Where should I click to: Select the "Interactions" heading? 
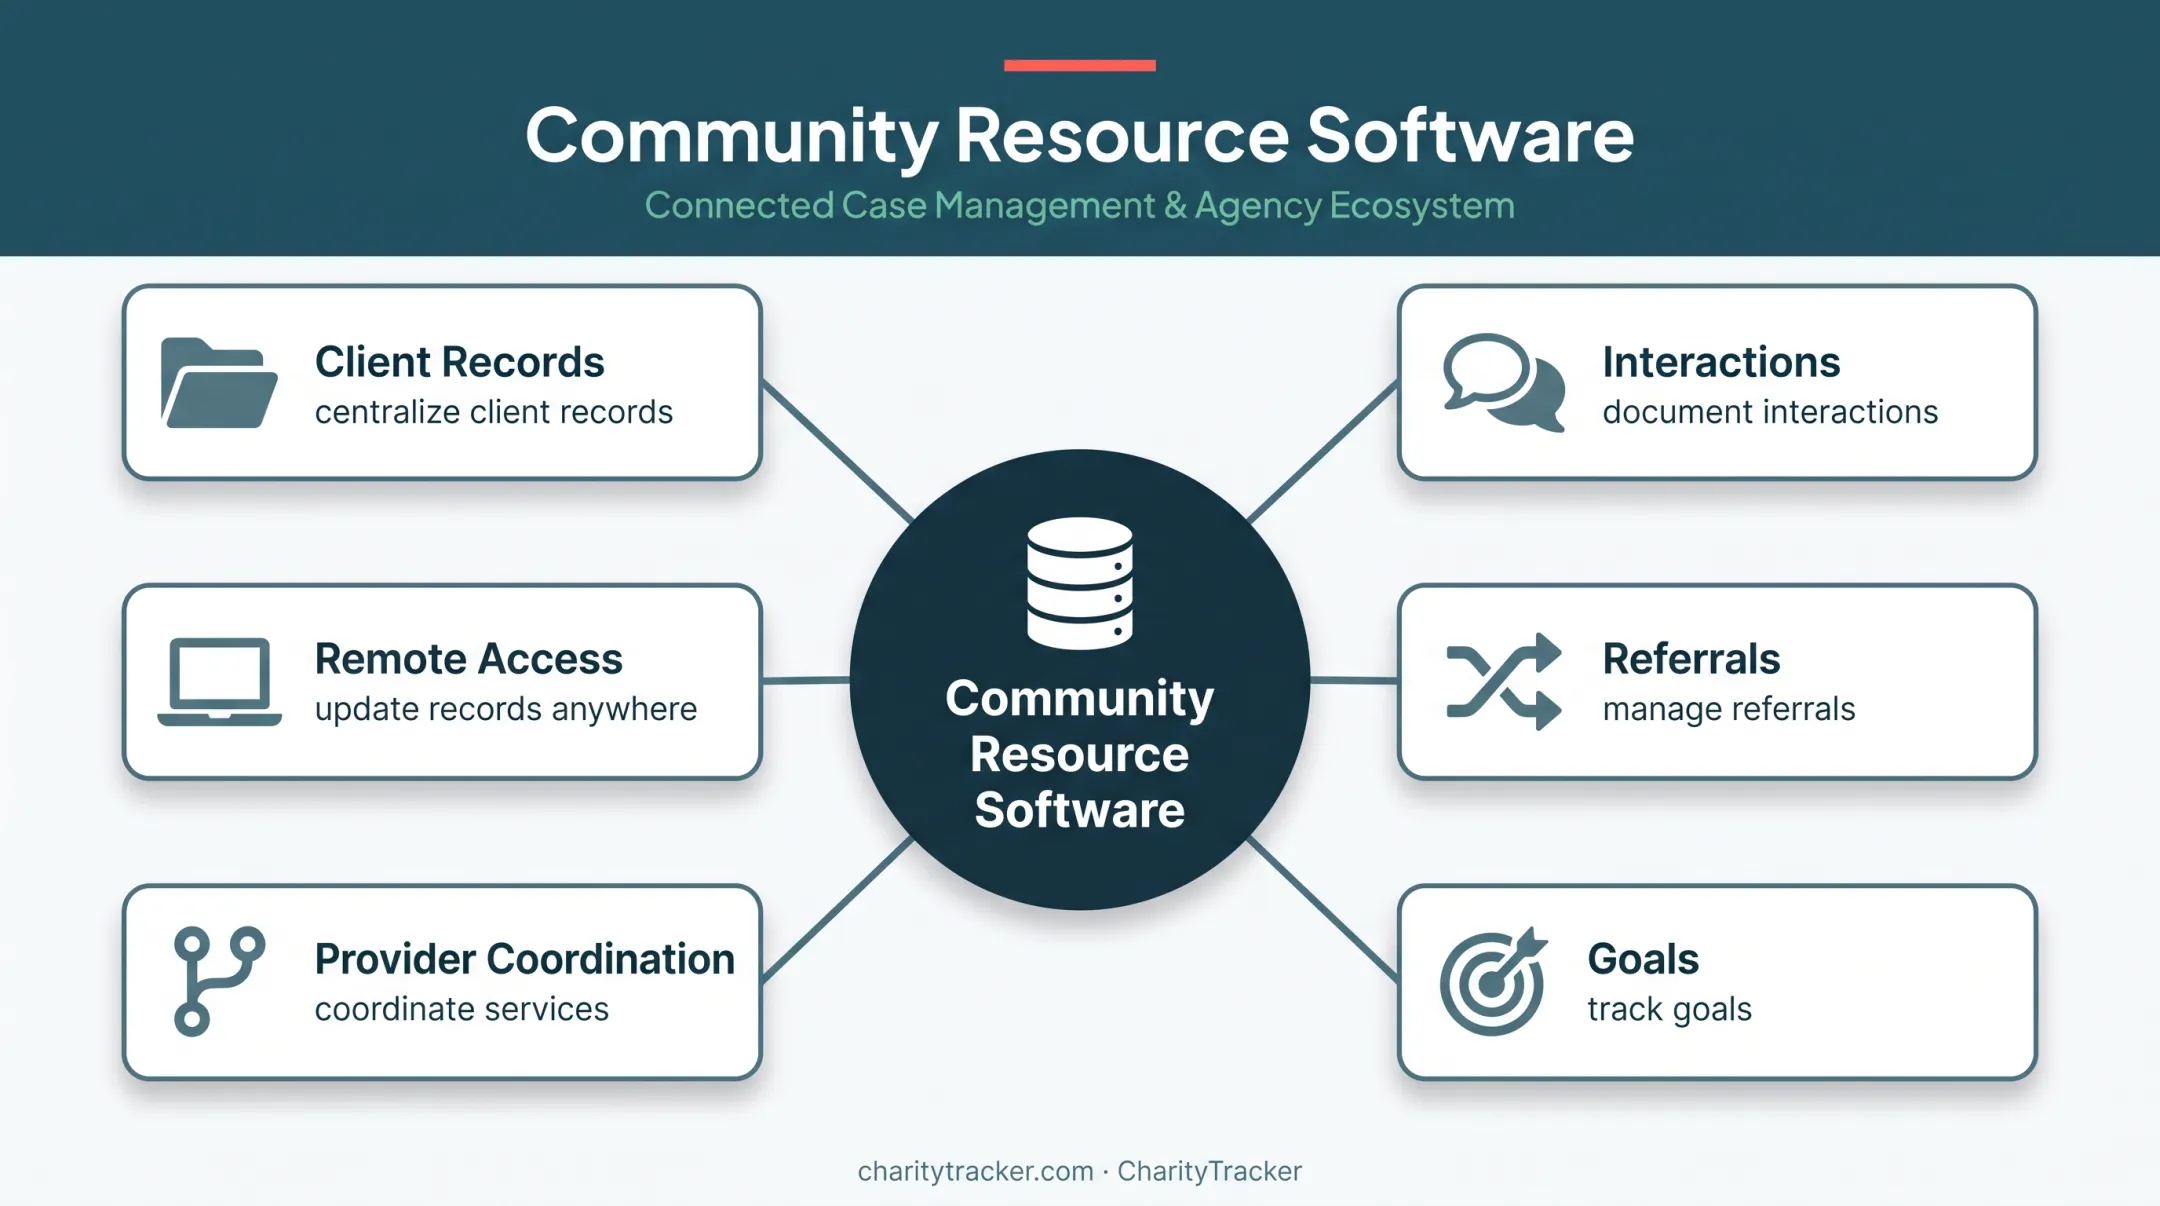(x=1721, y=362)
